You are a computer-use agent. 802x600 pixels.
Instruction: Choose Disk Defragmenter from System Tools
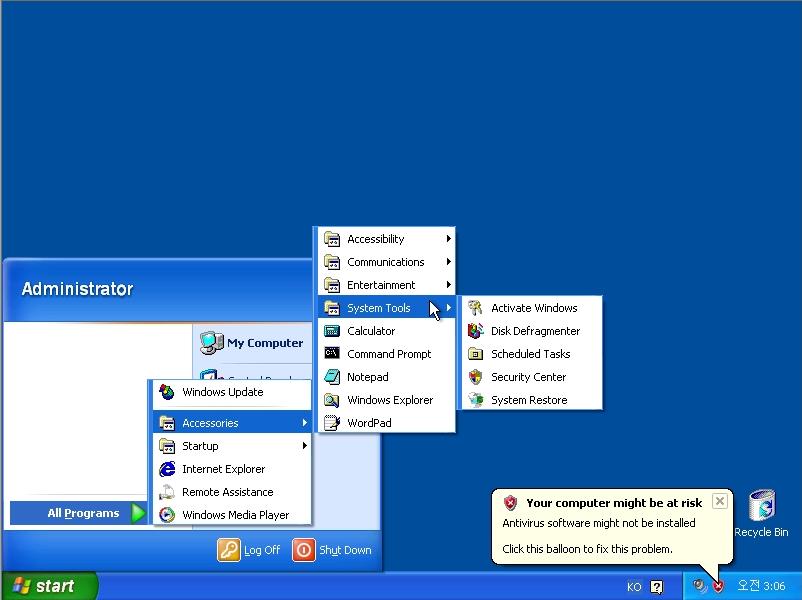pyautogui.click(x=531, y=331)
